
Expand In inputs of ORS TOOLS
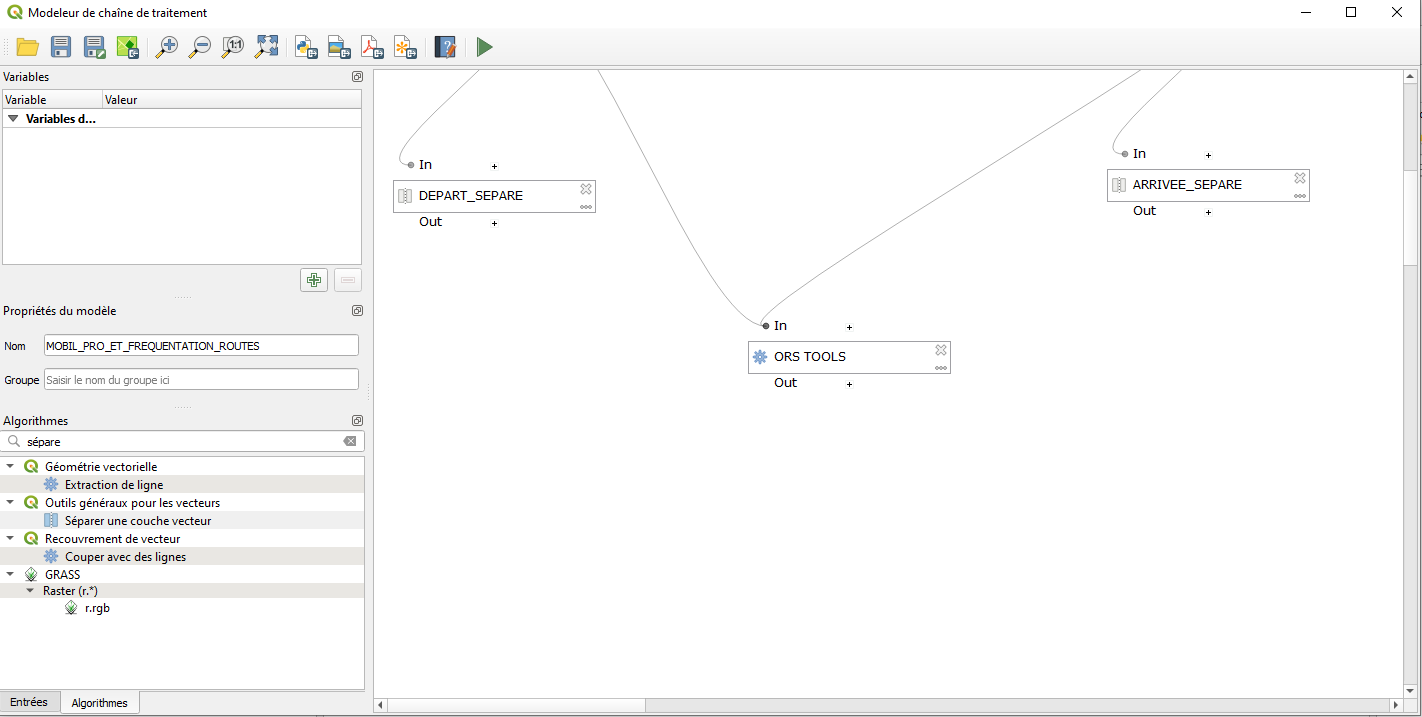click(849, 327)
